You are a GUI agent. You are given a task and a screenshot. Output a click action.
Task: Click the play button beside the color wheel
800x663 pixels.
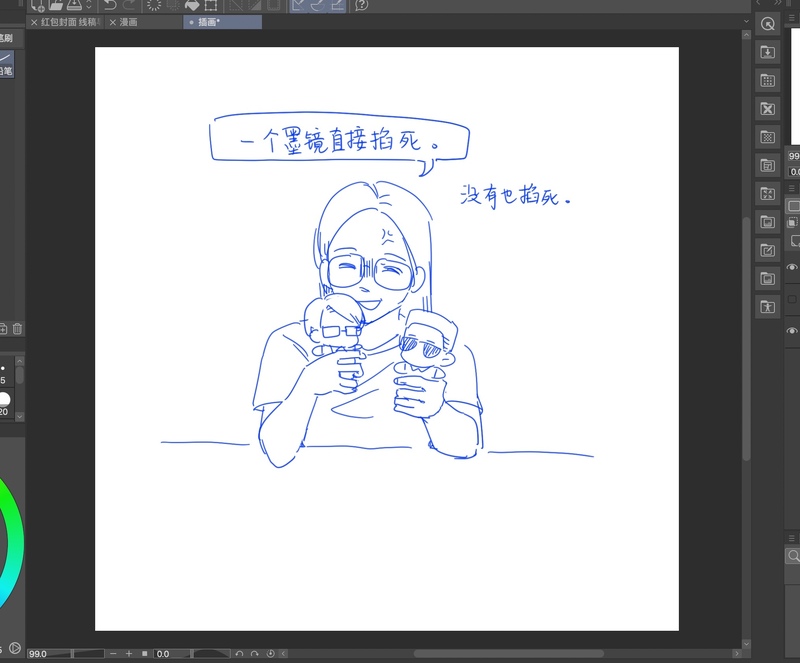(x=15, y=648)
